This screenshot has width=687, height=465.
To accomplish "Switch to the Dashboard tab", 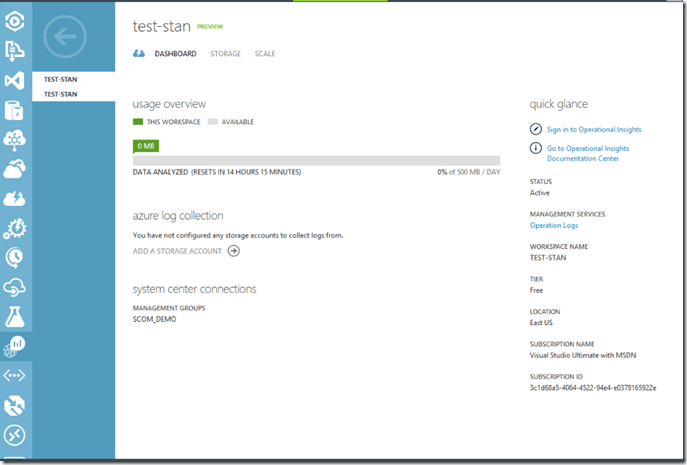I will [x=175, y=54].
